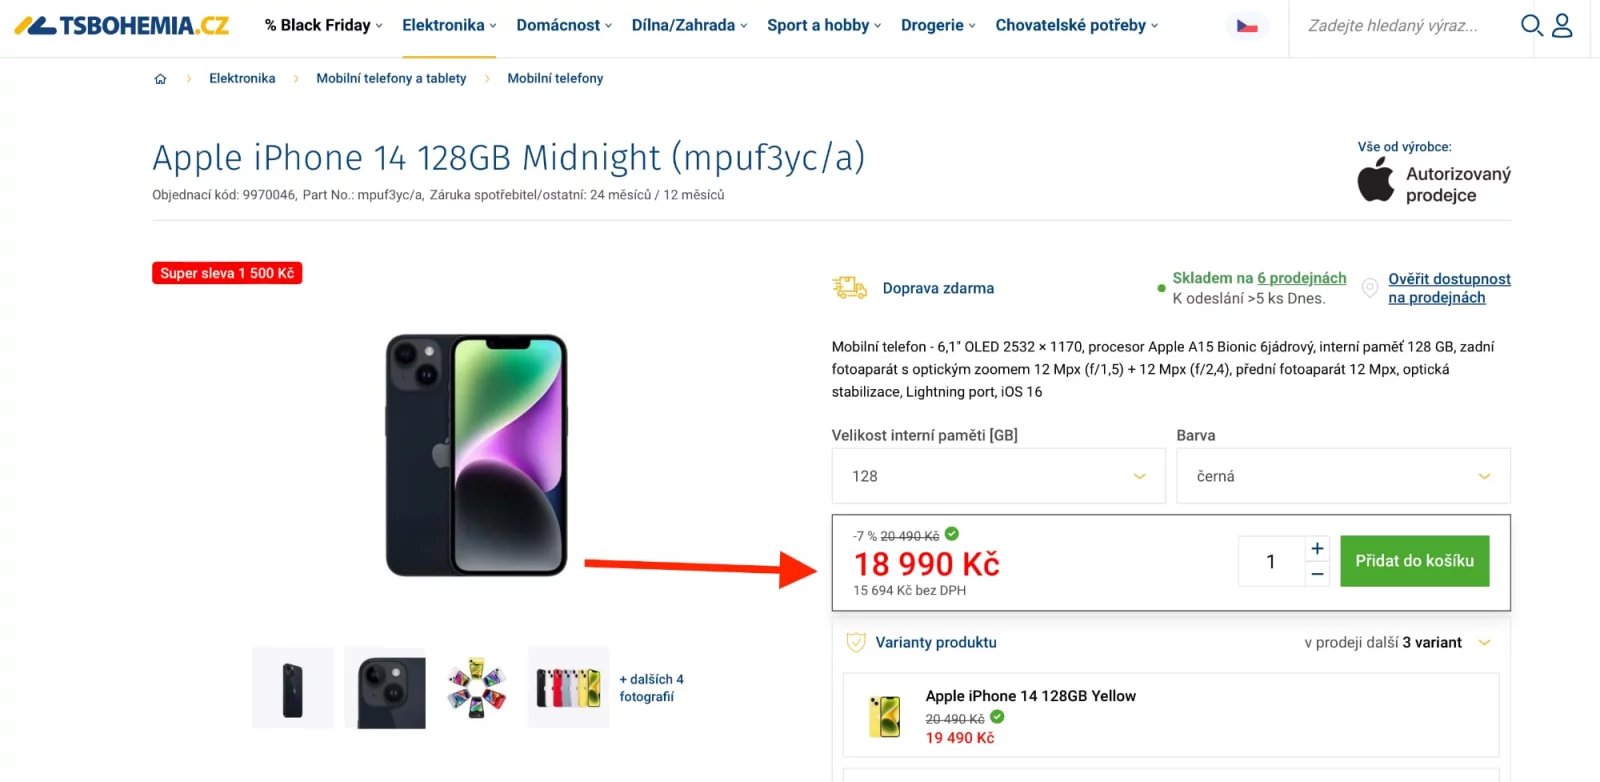The height and width of the screenshot is (782, 1600).
Task: Open the search using the magnifier icon
Action: tap(1532, 27)
